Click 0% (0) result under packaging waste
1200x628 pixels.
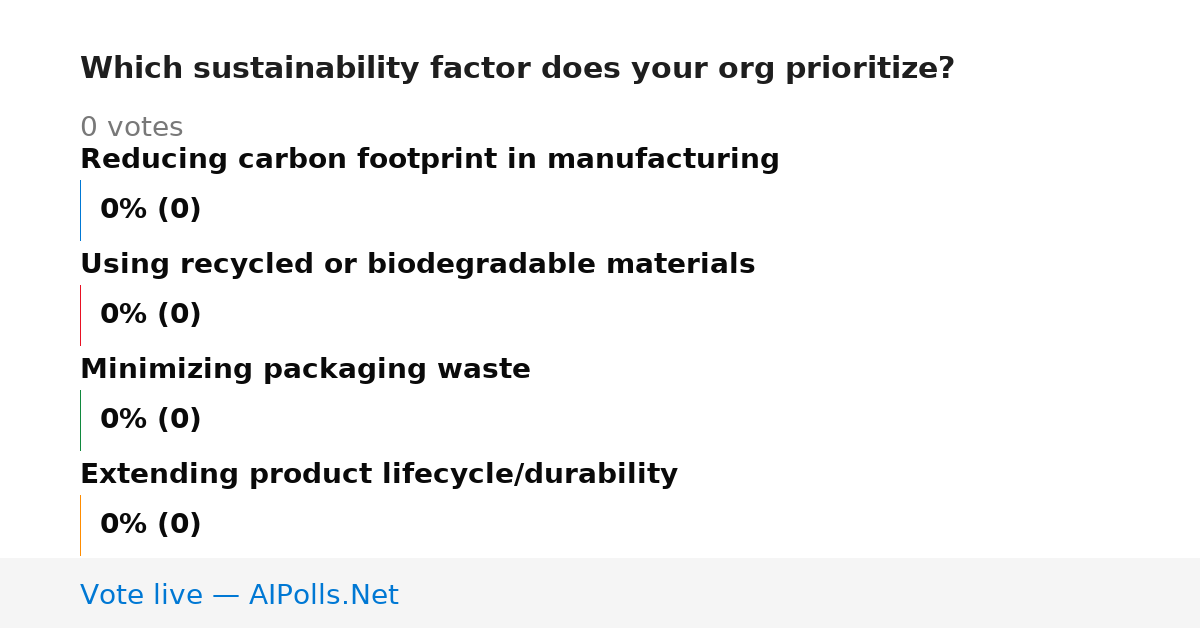150,420
